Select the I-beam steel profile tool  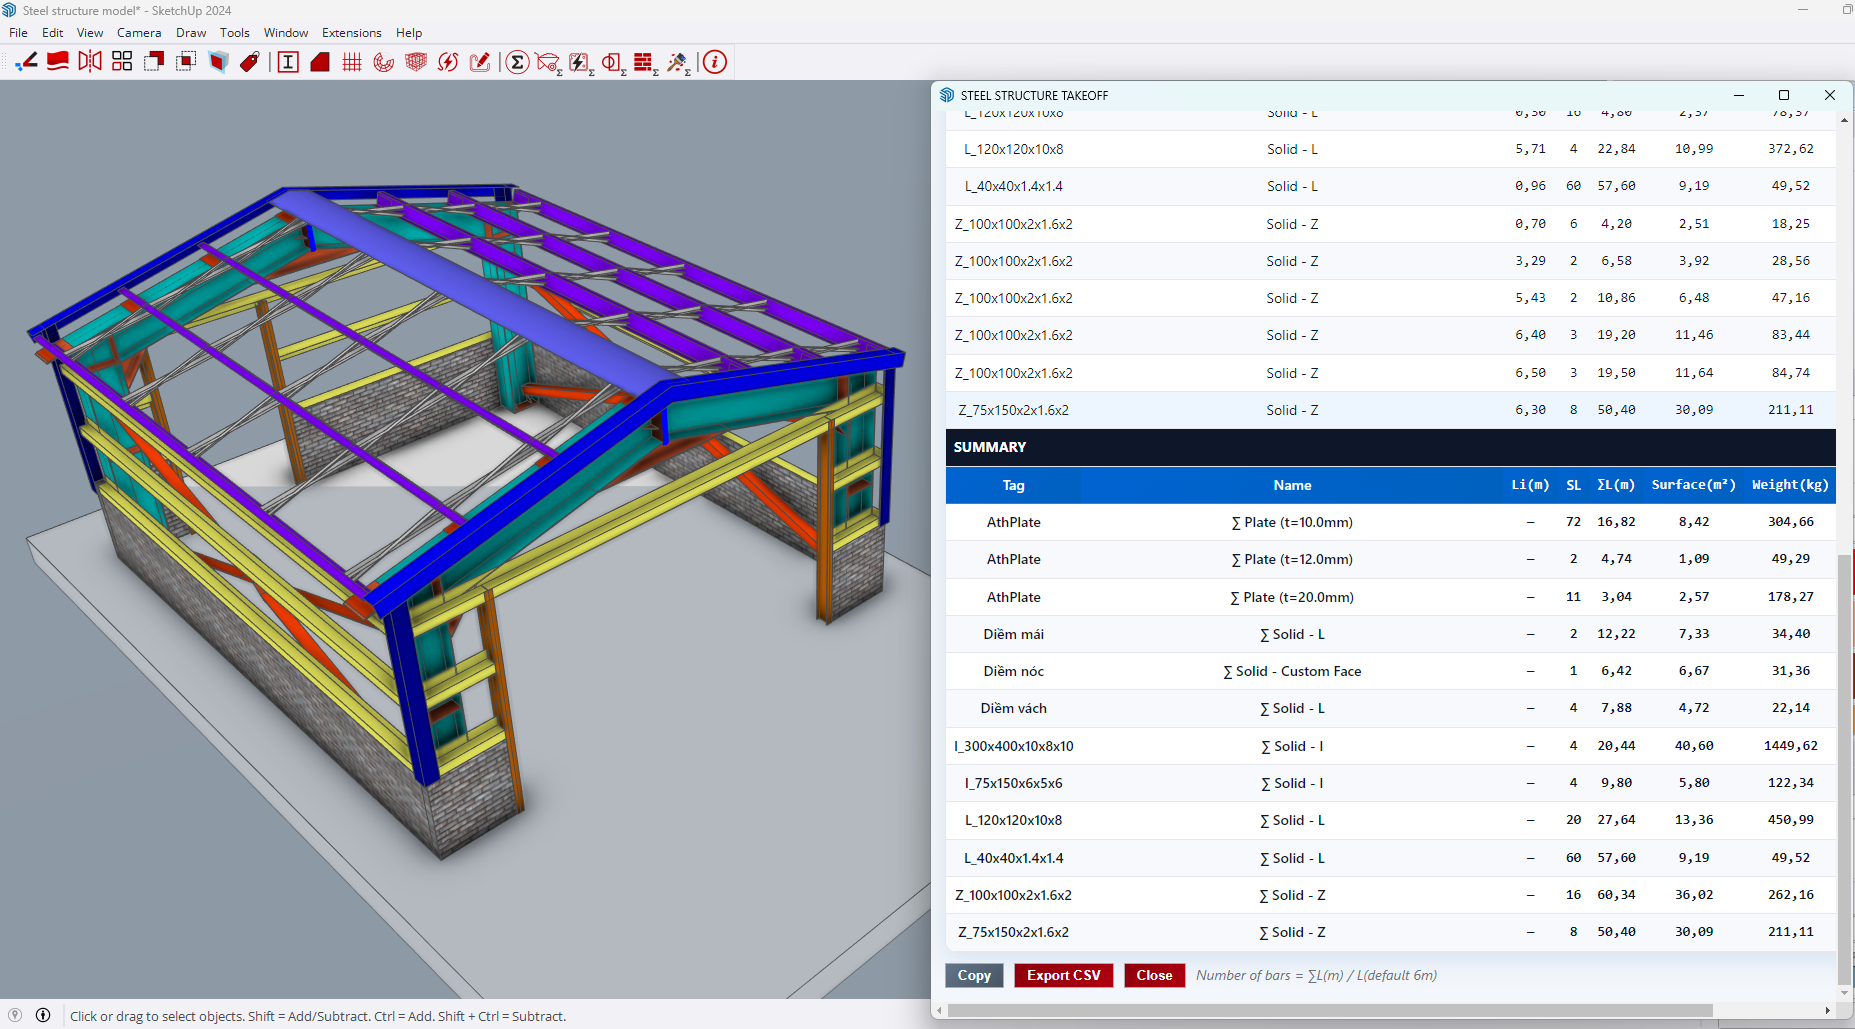tap(288, 62)
